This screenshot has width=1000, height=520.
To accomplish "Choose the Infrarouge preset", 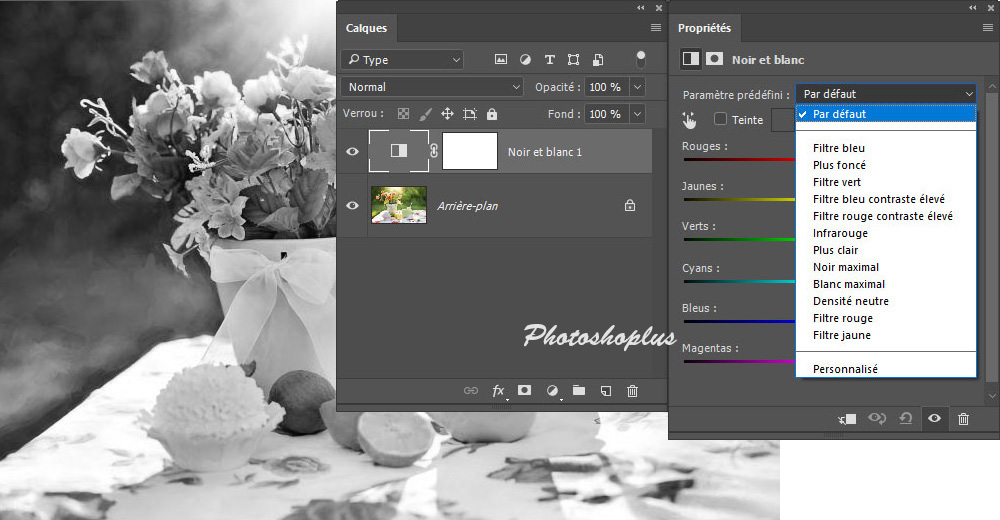I will (x=840, y=233).
